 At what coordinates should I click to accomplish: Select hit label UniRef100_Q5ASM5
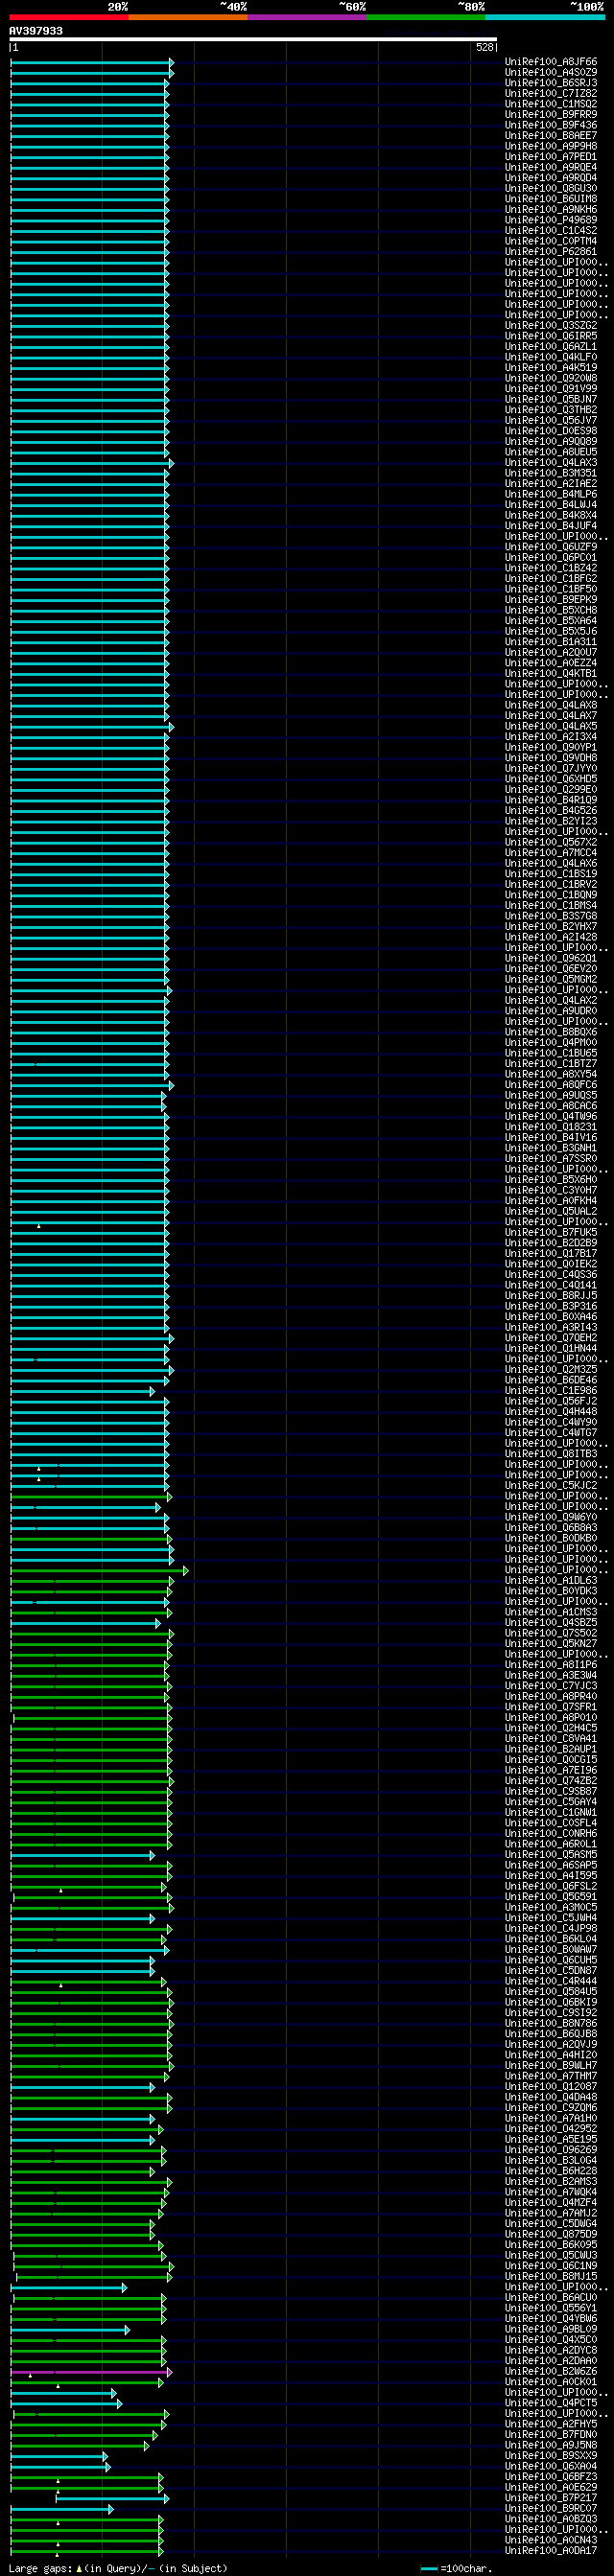[x=551, y=1854]
